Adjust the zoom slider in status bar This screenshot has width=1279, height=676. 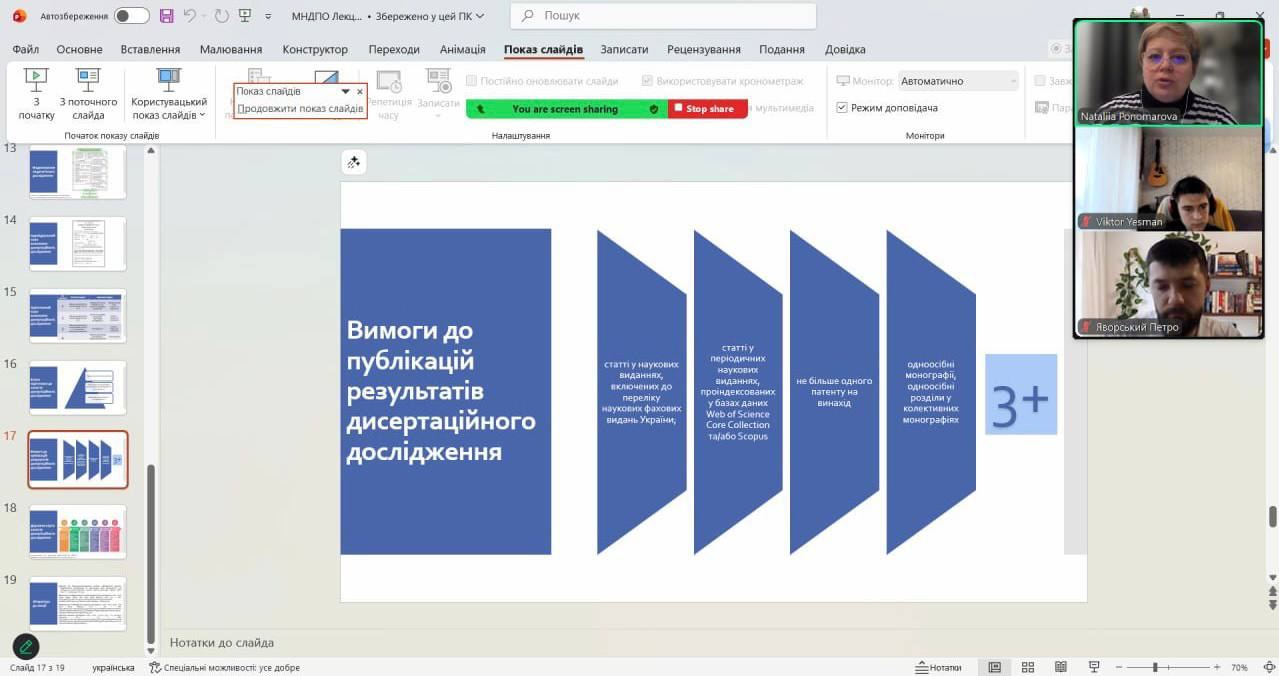[x=1155, y=667]
